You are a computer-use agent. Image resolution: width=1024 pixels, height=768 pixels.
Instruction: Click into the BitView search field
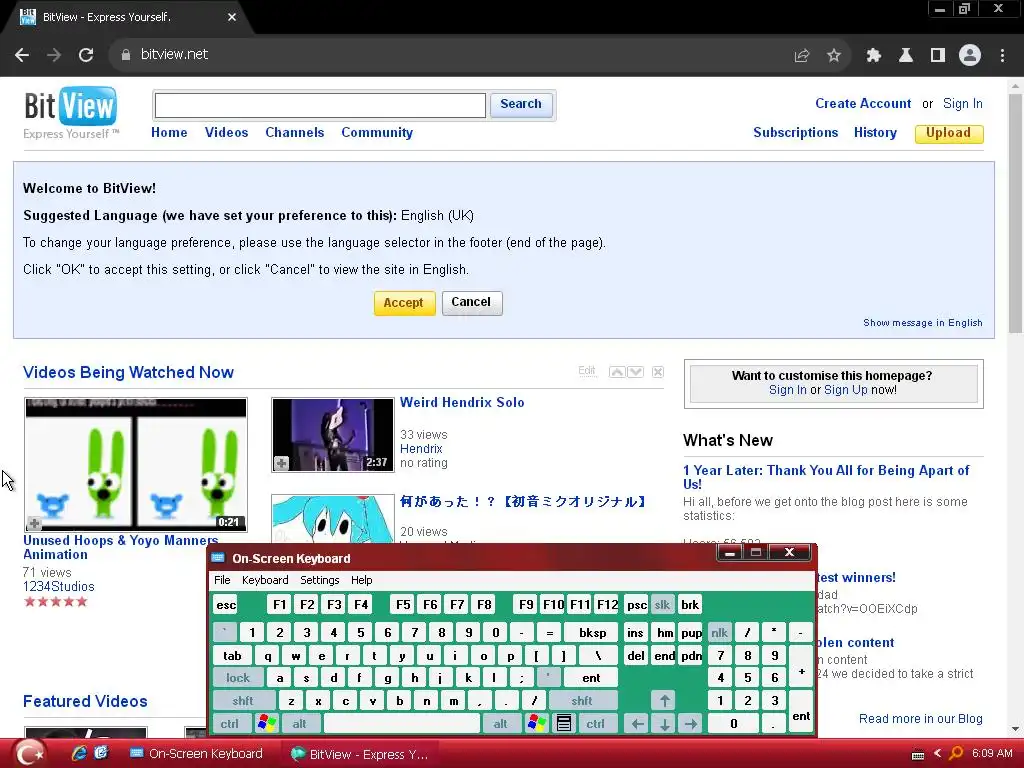click(320, 105)
